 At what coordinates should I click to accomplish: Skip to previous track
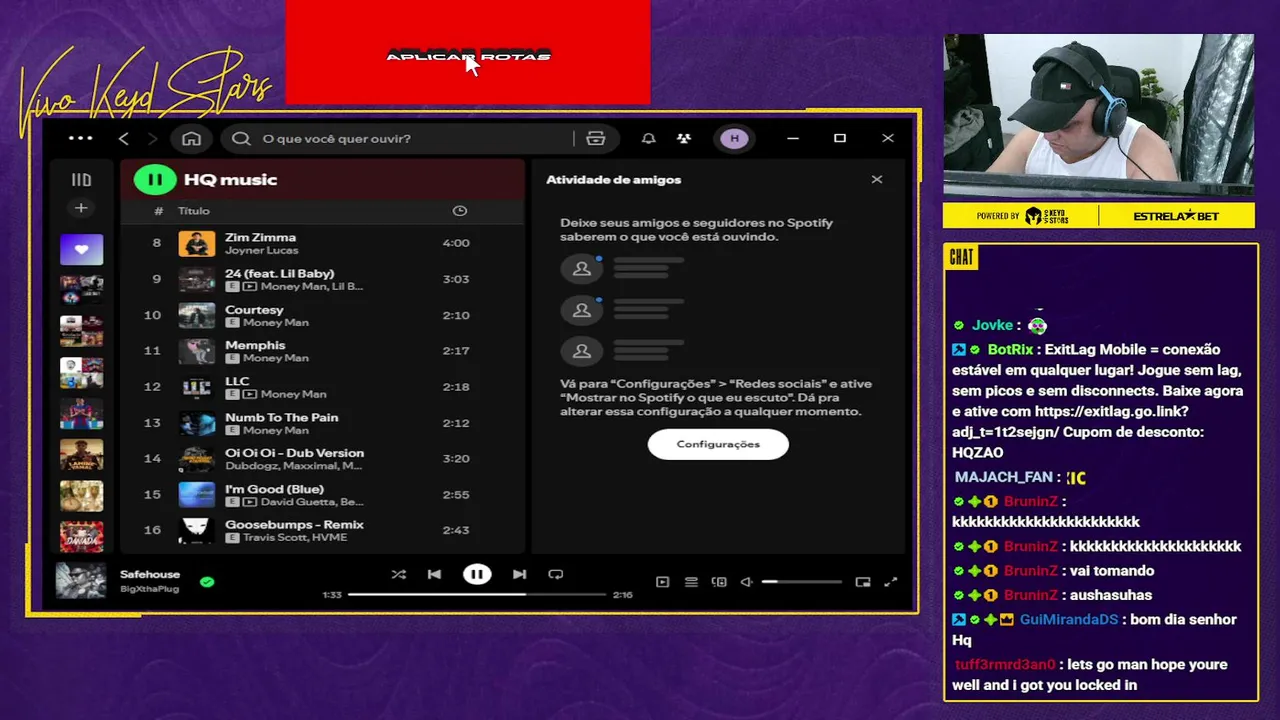tap(434, 574)
